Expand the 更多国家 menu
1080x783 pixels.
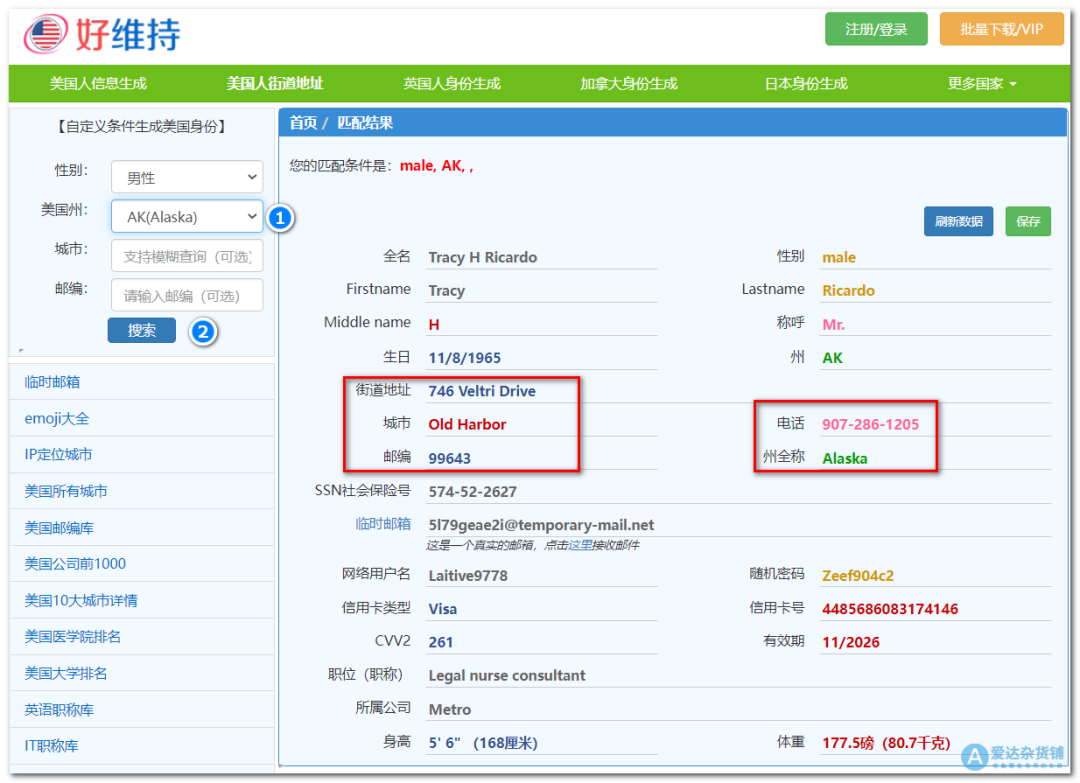982,84
